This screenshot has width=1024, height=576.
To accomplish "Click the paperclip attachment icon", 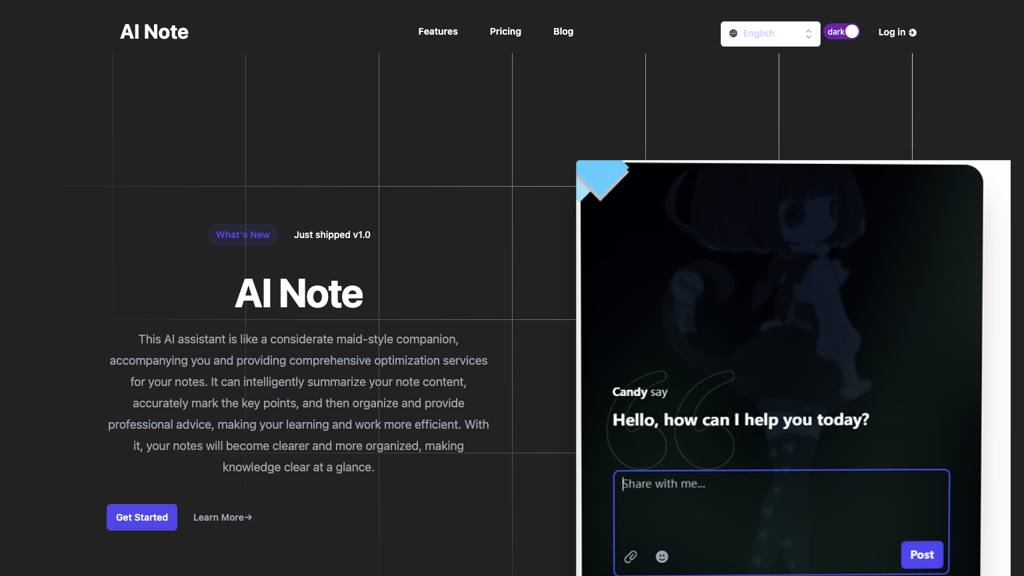I will (631, 556).
